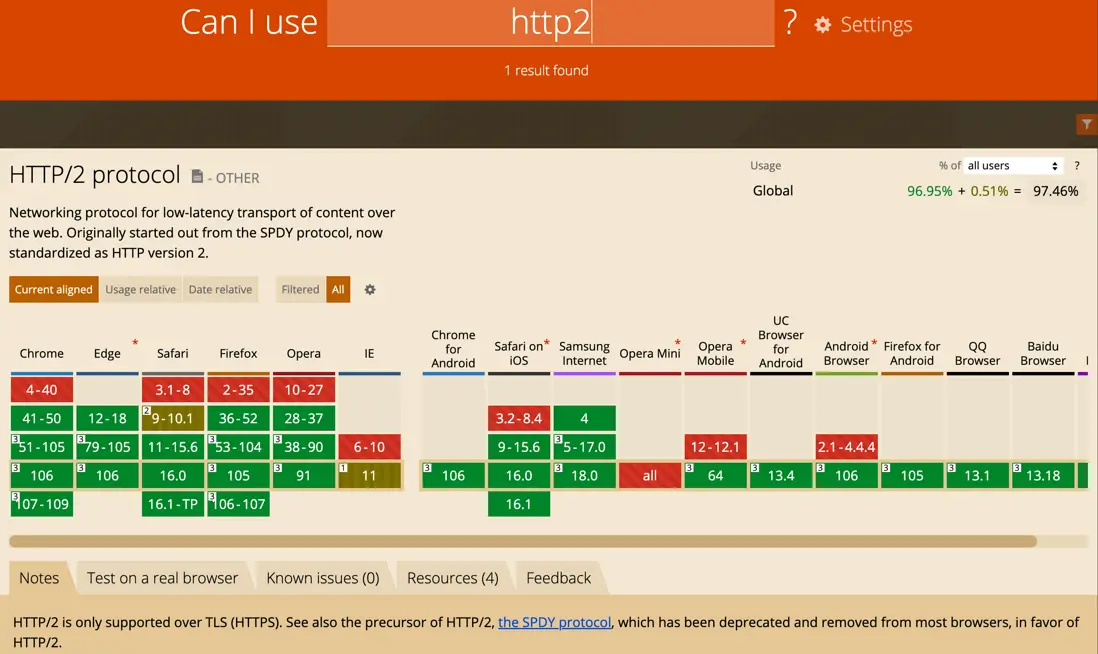Viewport: 1098px width, 654px height.
Task: Click the Opera 10-27 cell
Action: pos(304,390)
